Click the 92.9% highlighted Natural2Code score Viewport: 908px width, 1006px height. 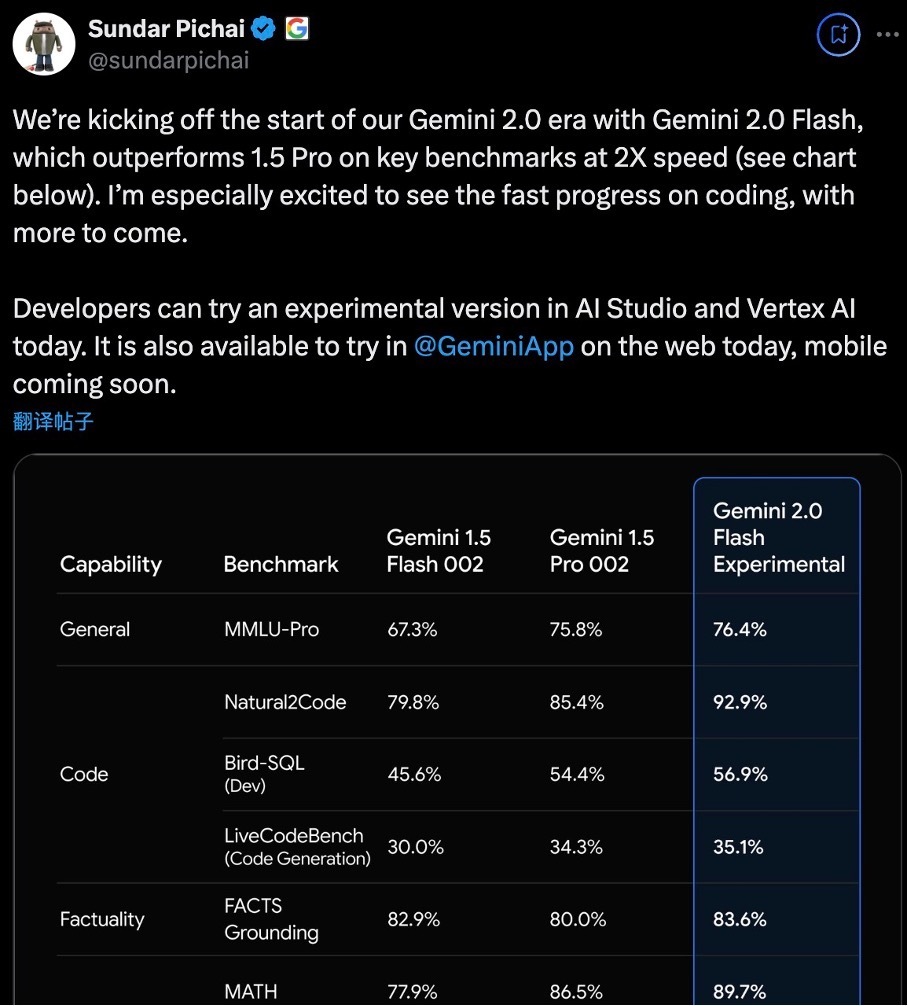coord(740,702)
